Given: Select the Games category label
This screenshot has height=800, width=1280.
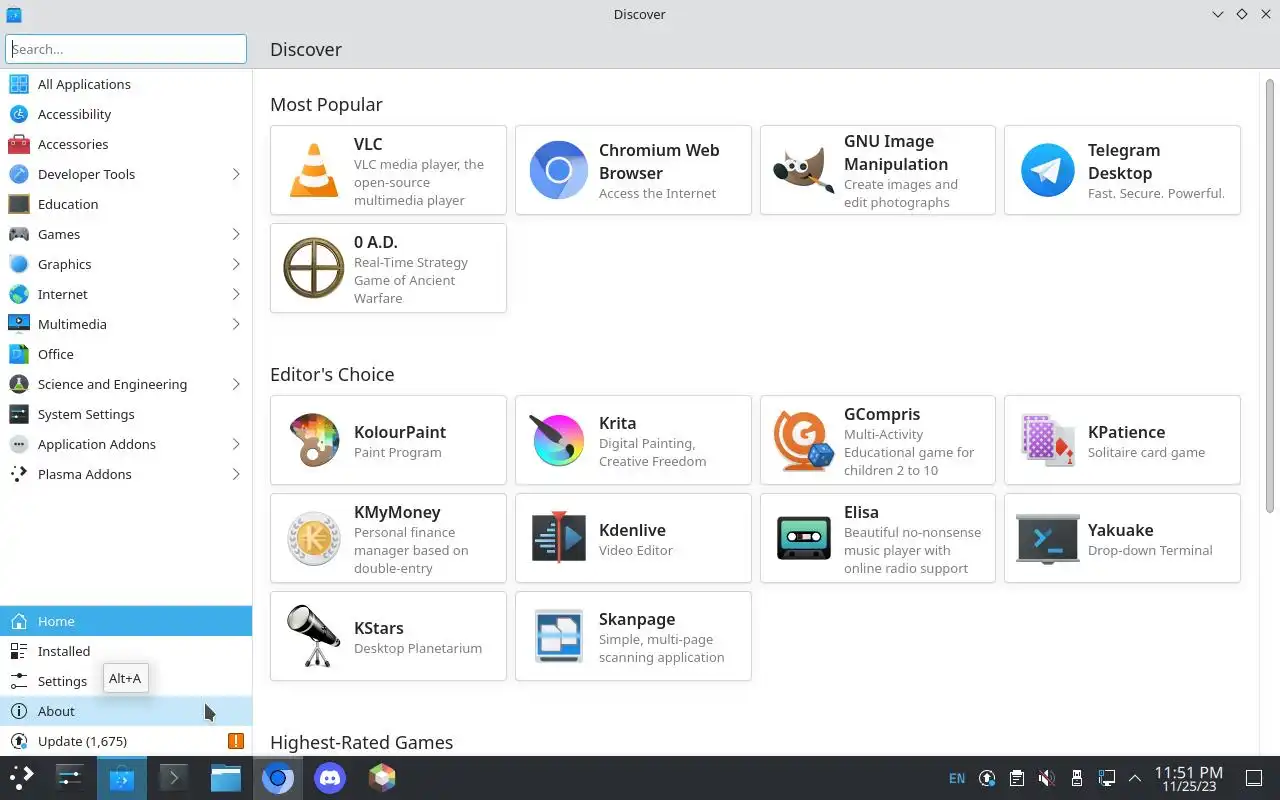Looking at the screenshot, I should (x=59, y=234).
